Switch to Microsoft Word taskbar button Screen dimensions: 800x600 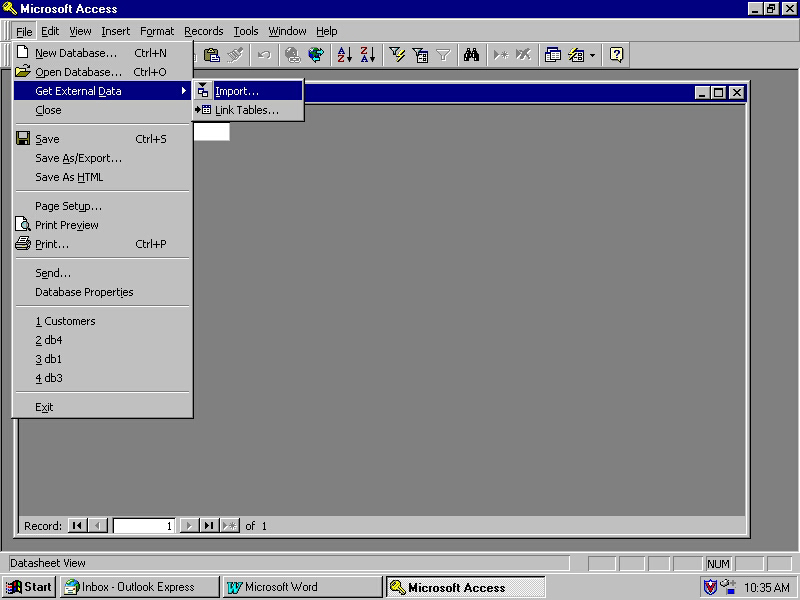[302, 587]
